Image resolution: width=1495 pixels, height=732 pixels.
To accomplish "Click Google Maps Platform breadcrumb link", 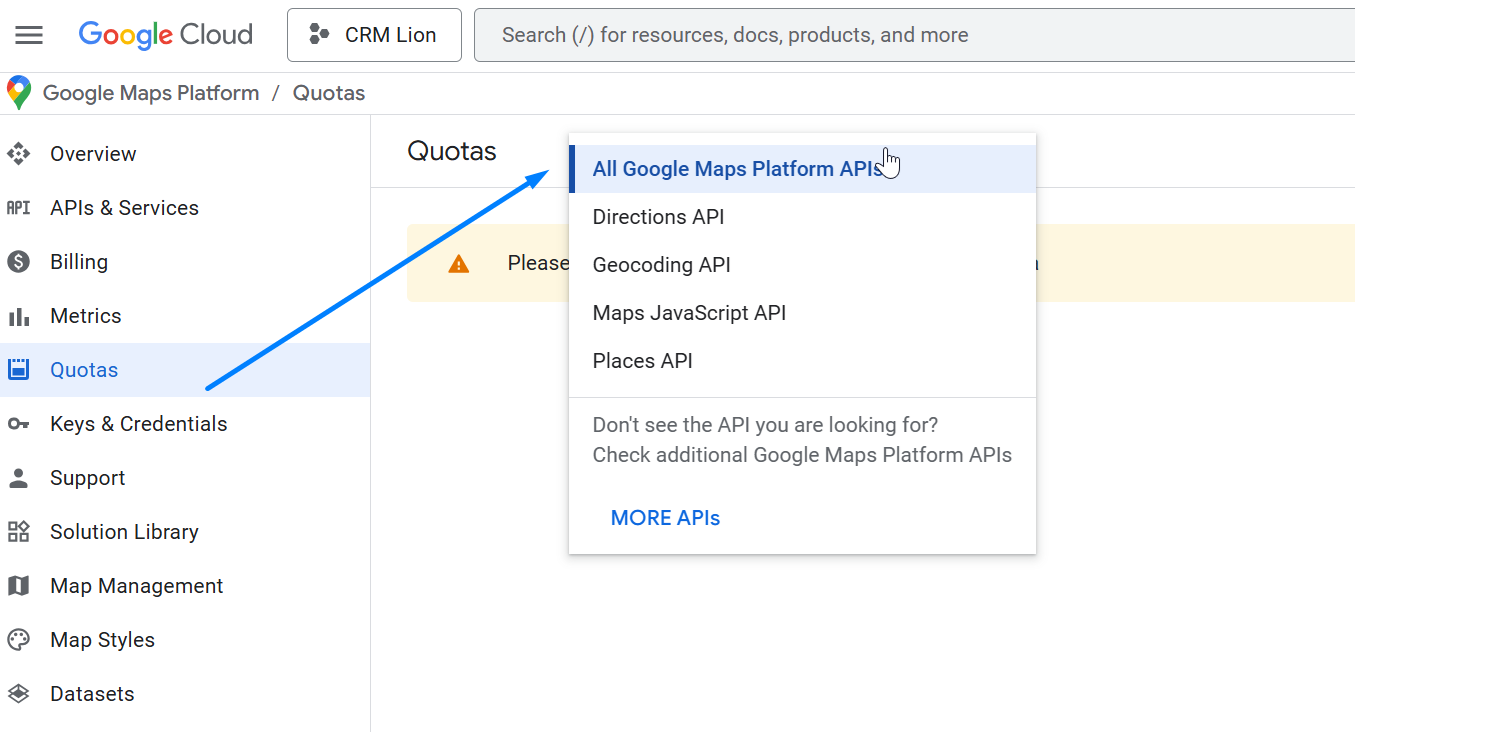I will (x=151, y=93).
